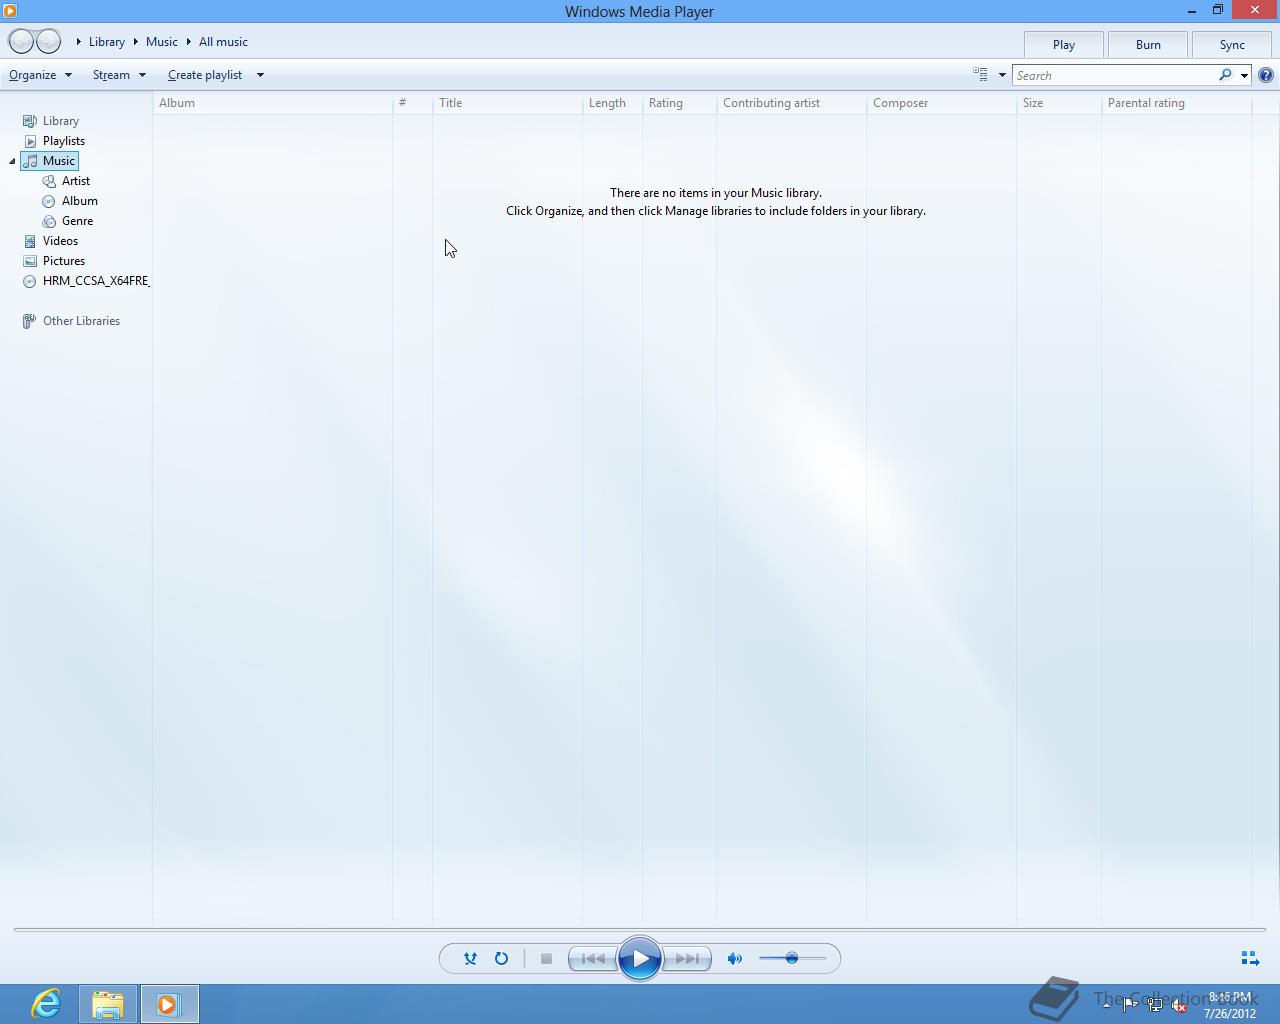Sort by the Rating column header

[x=680, y=103]
